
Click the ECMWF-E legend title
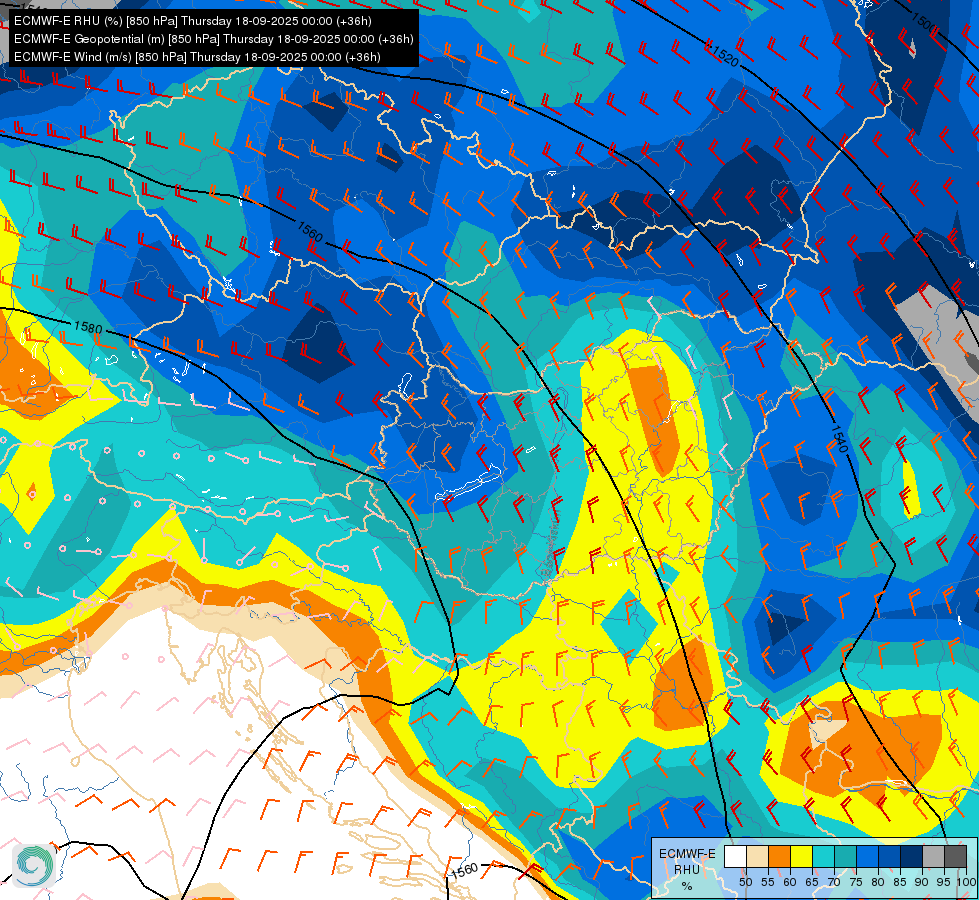(687, 854)
